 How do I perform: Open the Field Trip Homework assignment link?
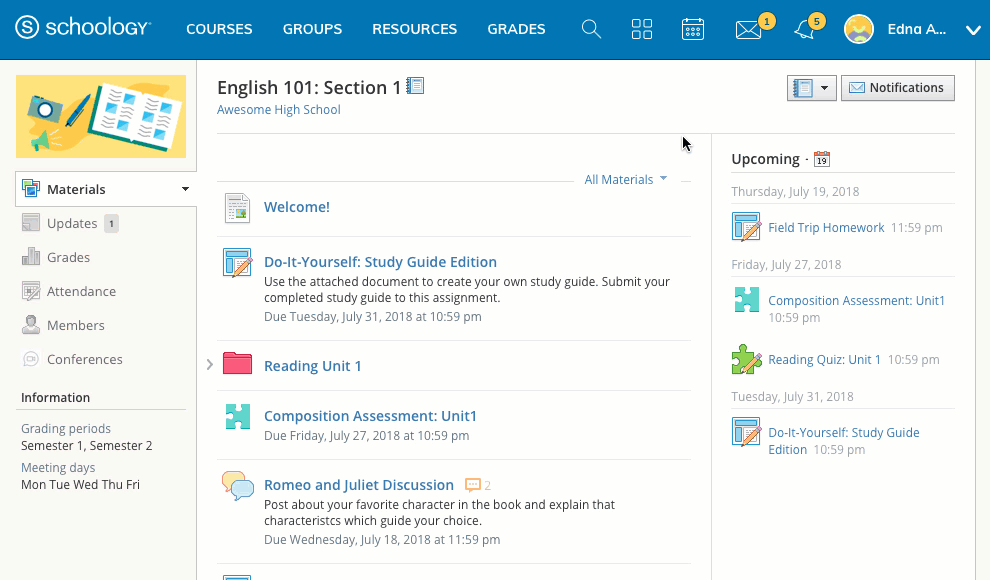click(826, 227)
